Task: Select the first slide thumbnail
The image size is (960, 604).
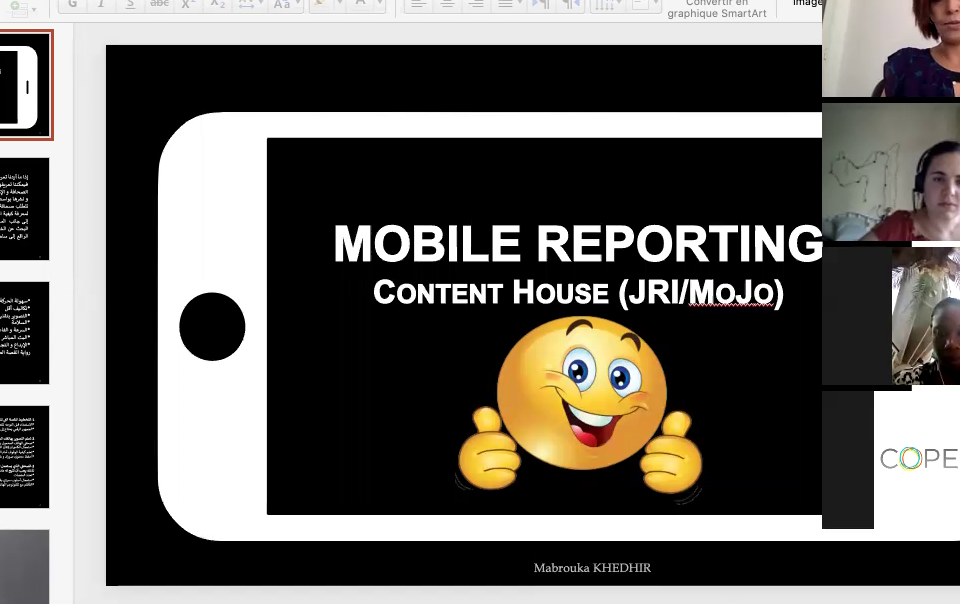Action: coord(24,86)
